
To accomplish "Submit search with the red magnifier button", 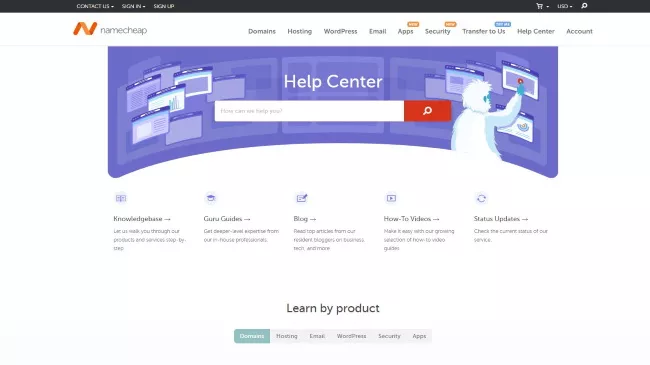I will point(427,111).
